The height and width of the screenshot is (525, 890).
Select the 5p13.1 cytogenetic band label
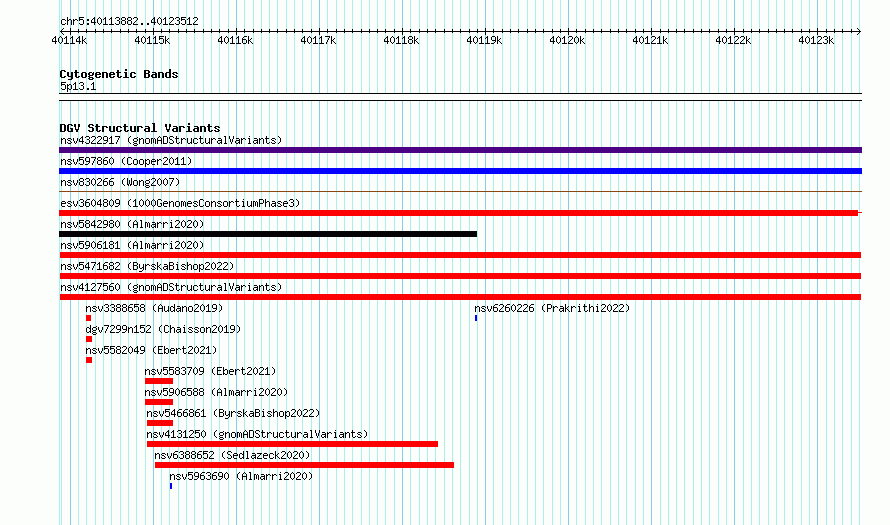click(78, 86)
